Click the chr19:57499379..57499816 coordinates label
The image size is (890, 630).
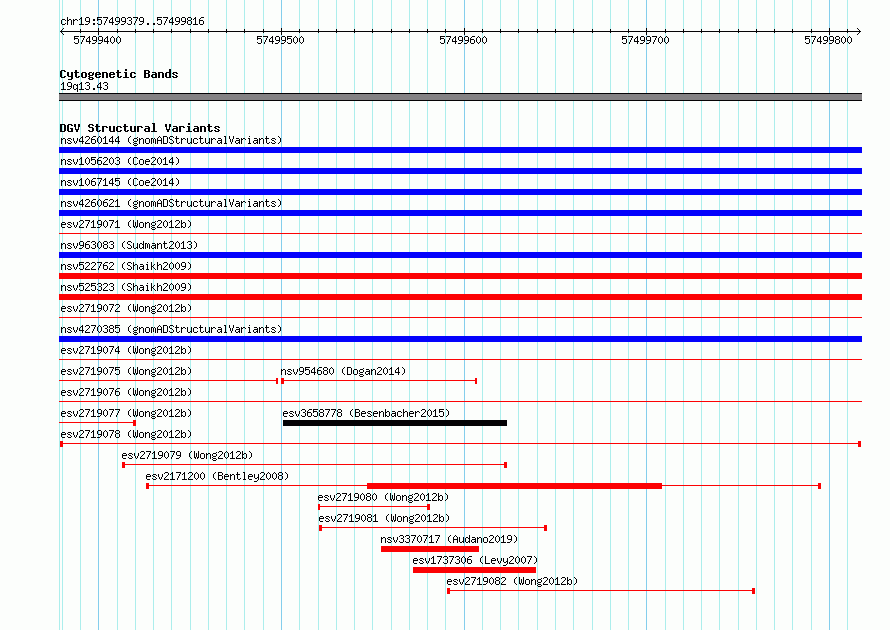click(132, 22)
